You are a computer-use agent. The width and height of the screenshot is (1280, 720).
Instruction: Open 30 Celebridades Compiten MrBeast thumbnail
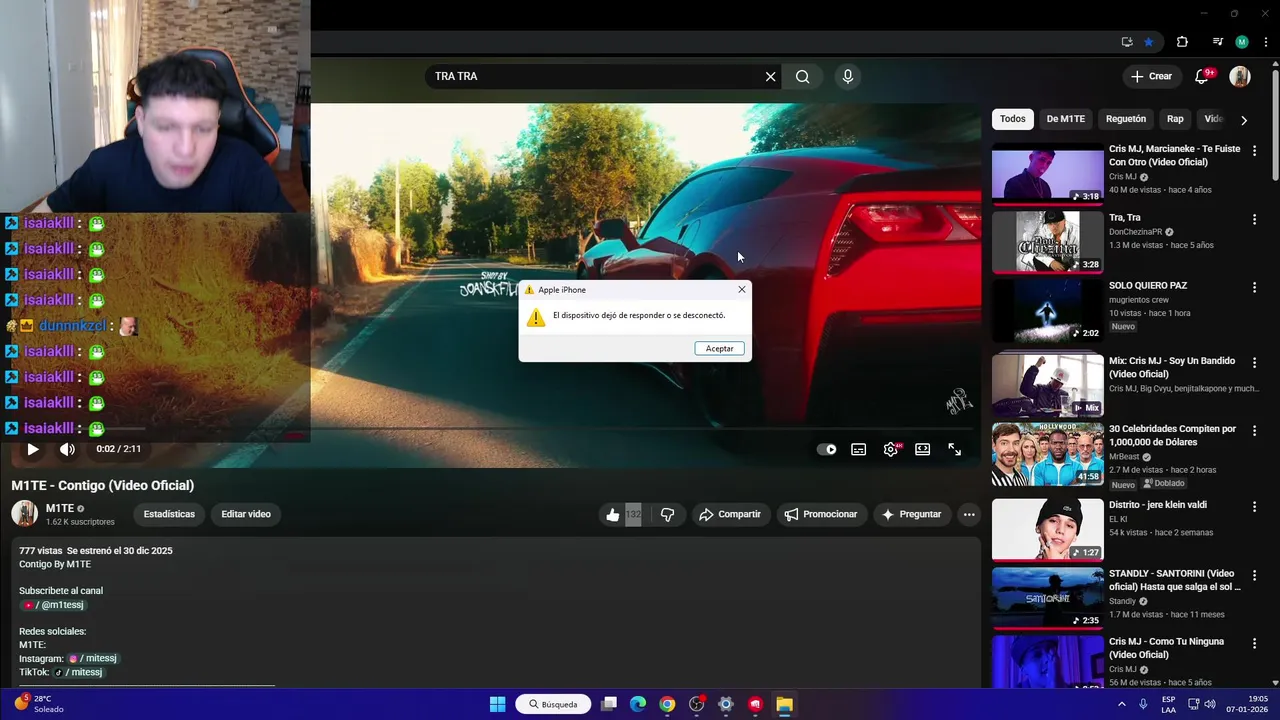point(1047,454)
